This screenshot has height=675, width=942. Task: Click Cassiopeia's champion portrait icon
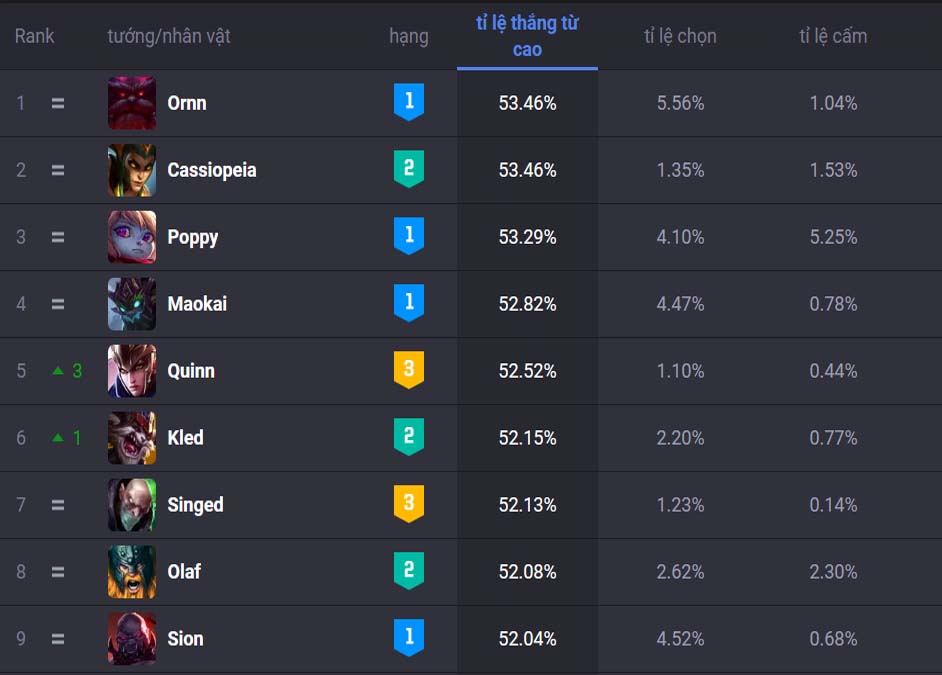coord(132,170)
